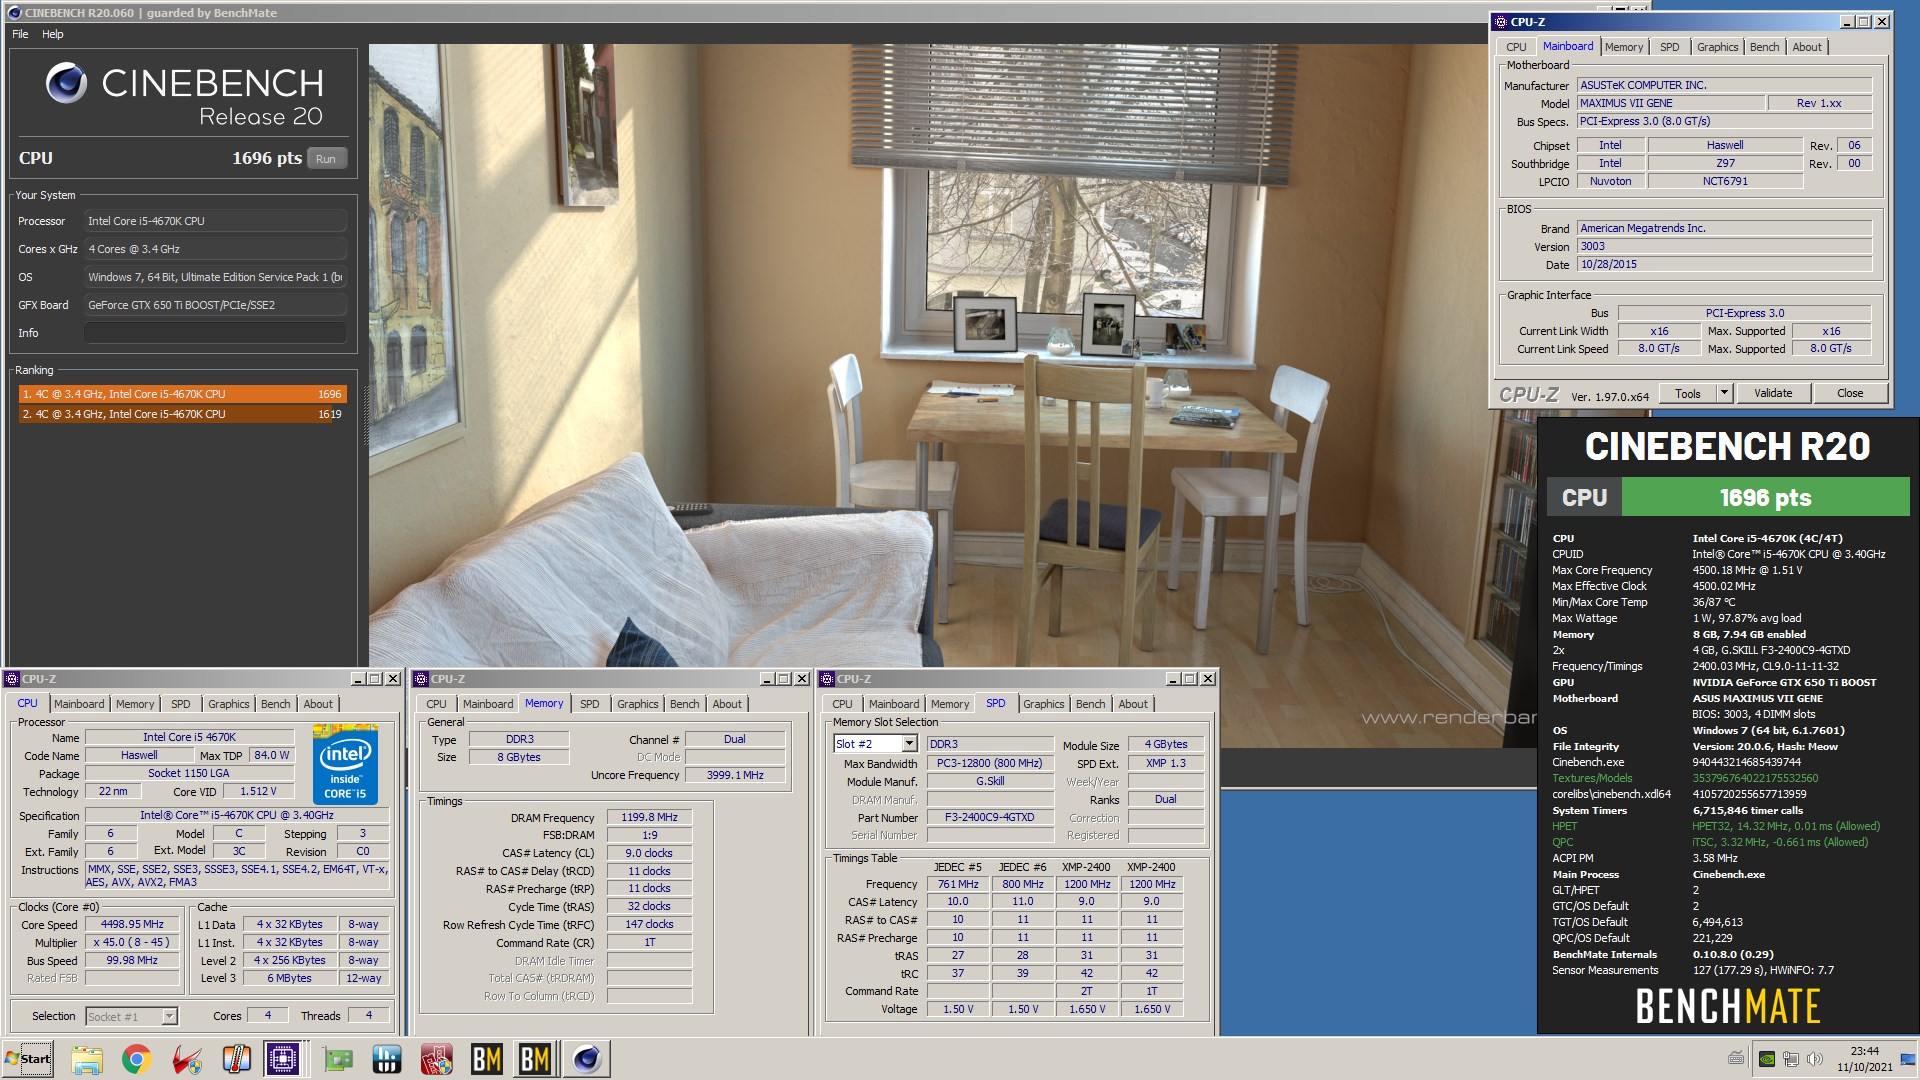Click the second BenchMate BM taskbar icon
This screenshot has width=1920, height=1080.
[535, 1059]
